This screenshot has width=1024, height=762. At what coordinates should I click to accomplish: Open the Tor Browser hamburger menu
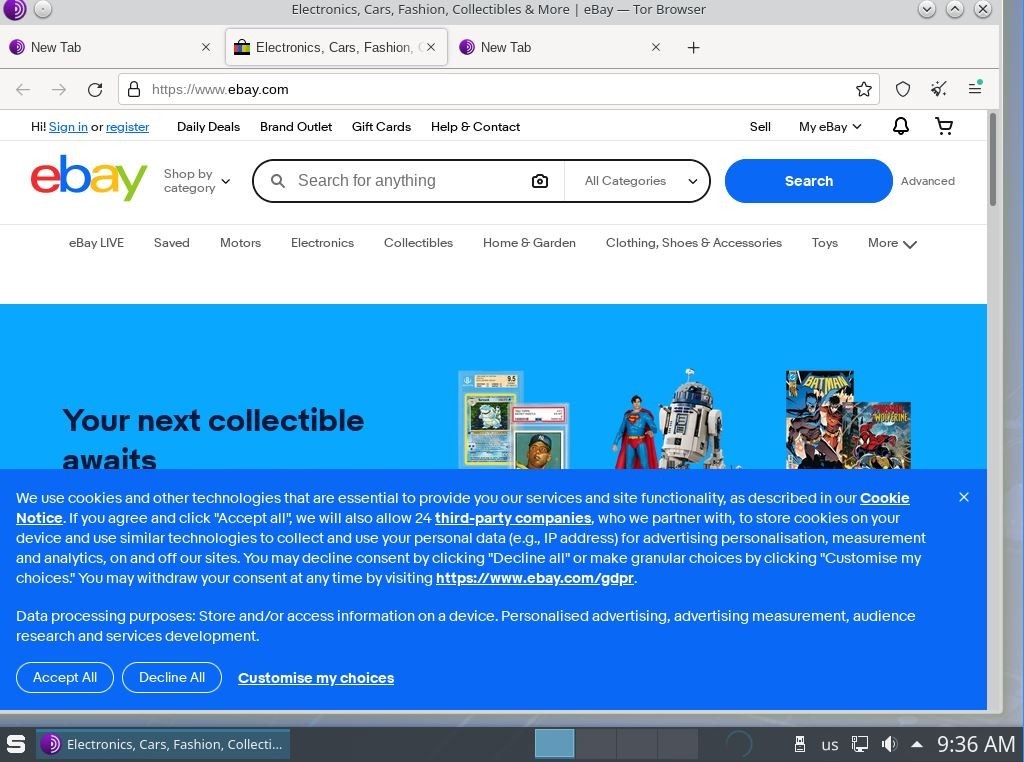point(975,88)
